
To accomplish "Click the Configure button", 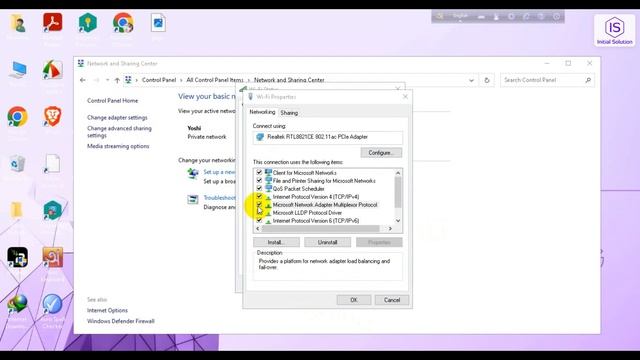I will (381, 153).
